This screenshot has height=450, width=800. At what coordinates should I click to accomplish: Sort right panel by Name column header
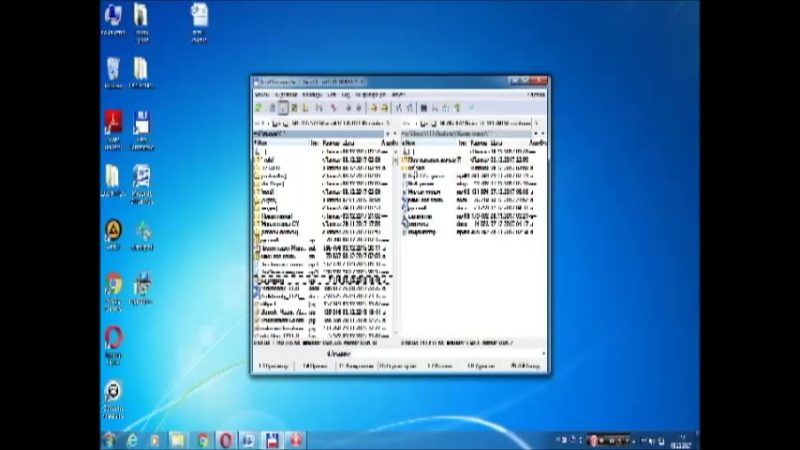tap(430, 143)
